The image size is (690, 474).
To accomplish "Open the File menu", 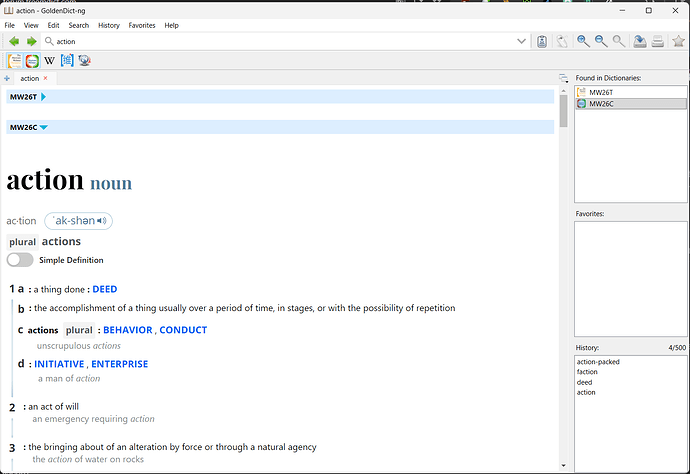I will coord(9,26).
